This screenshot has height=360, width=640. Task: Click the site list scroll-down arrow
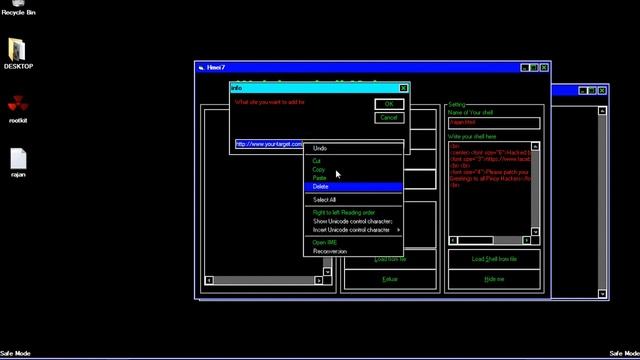327,272
